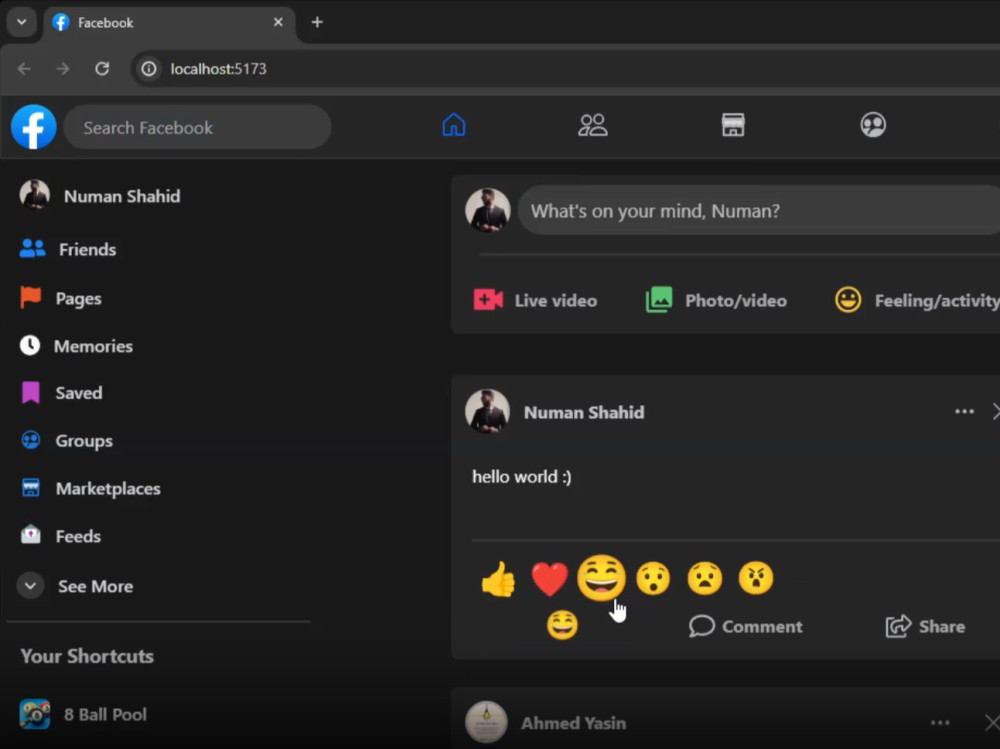Select the Wow surprised reaction
The width and height of the screenshot is (1000, 749).
point(653,579)
